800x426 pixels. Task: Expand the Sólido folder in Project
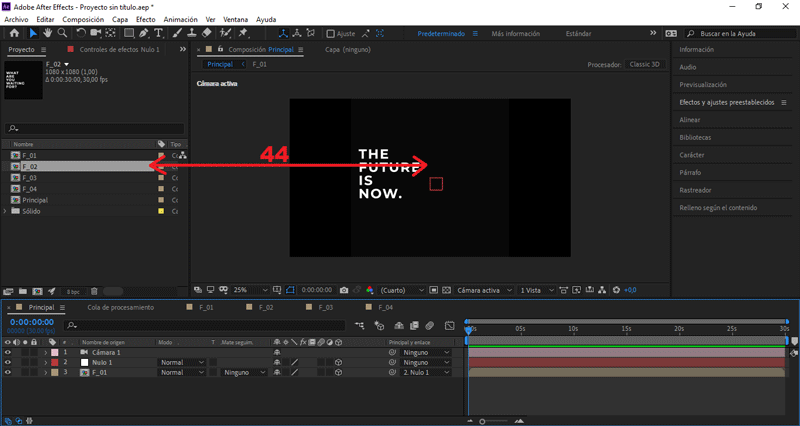coord(5,211)
